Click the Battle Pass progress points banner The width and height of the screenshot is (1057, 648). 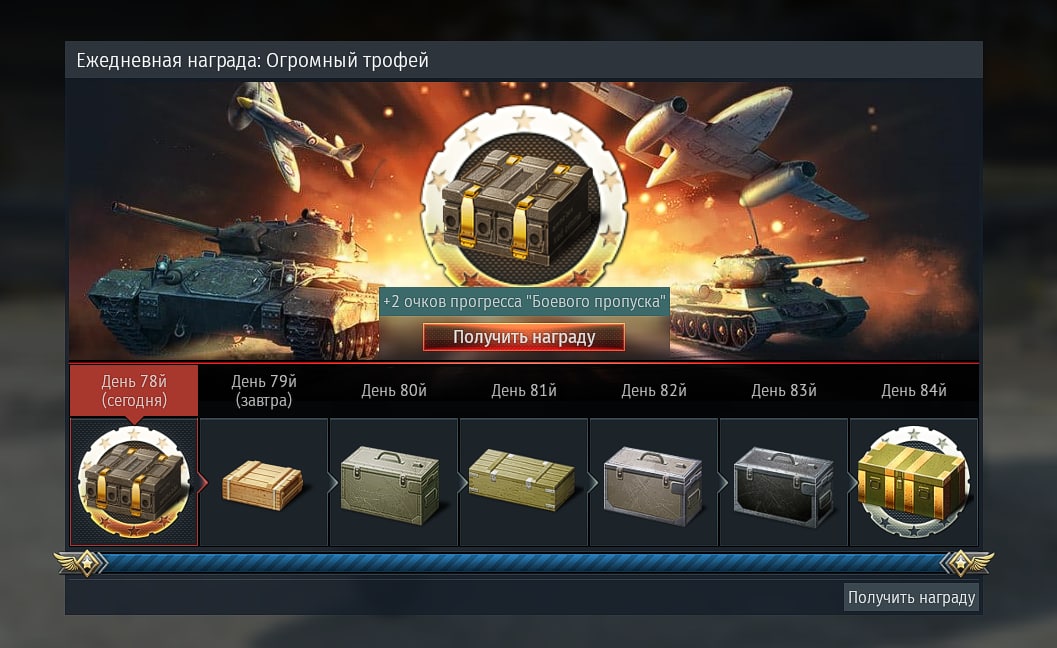(x=524, y=301)
